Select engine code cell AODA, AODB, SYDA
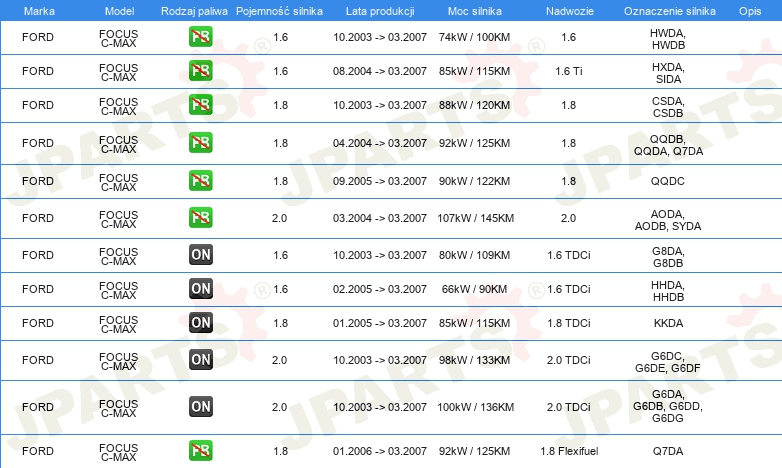 click(668, 220)
